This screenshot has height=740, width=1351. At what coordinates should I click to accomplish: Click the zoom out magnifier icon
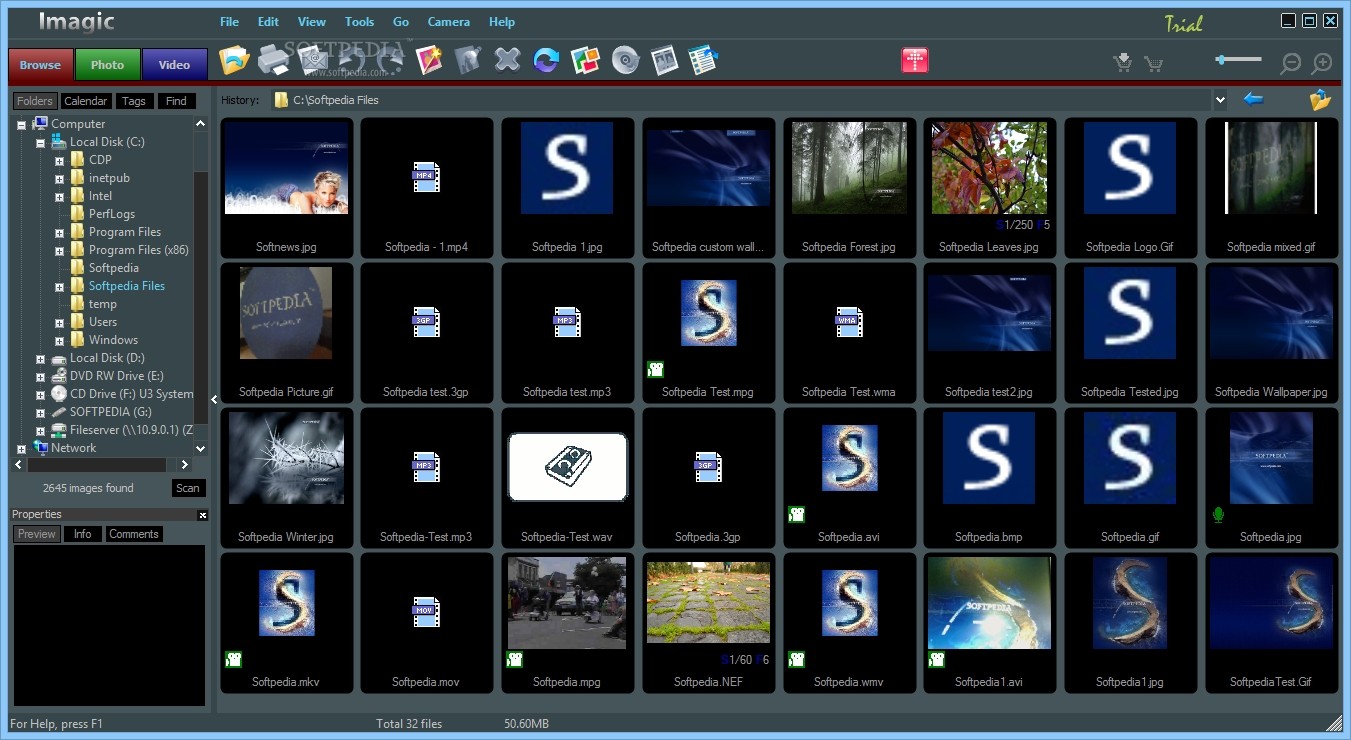[1291, 64]
